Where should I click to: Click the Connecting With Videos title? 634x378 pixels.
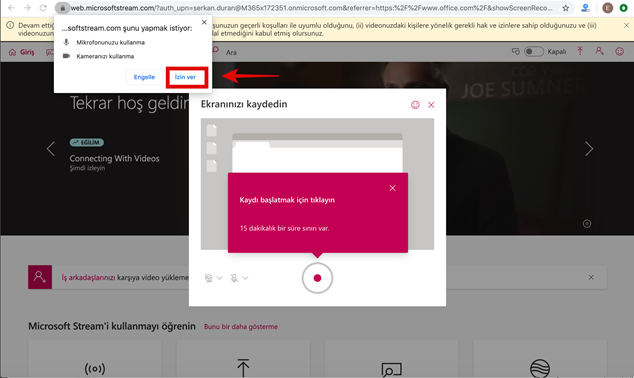click(x=114, y=158)
